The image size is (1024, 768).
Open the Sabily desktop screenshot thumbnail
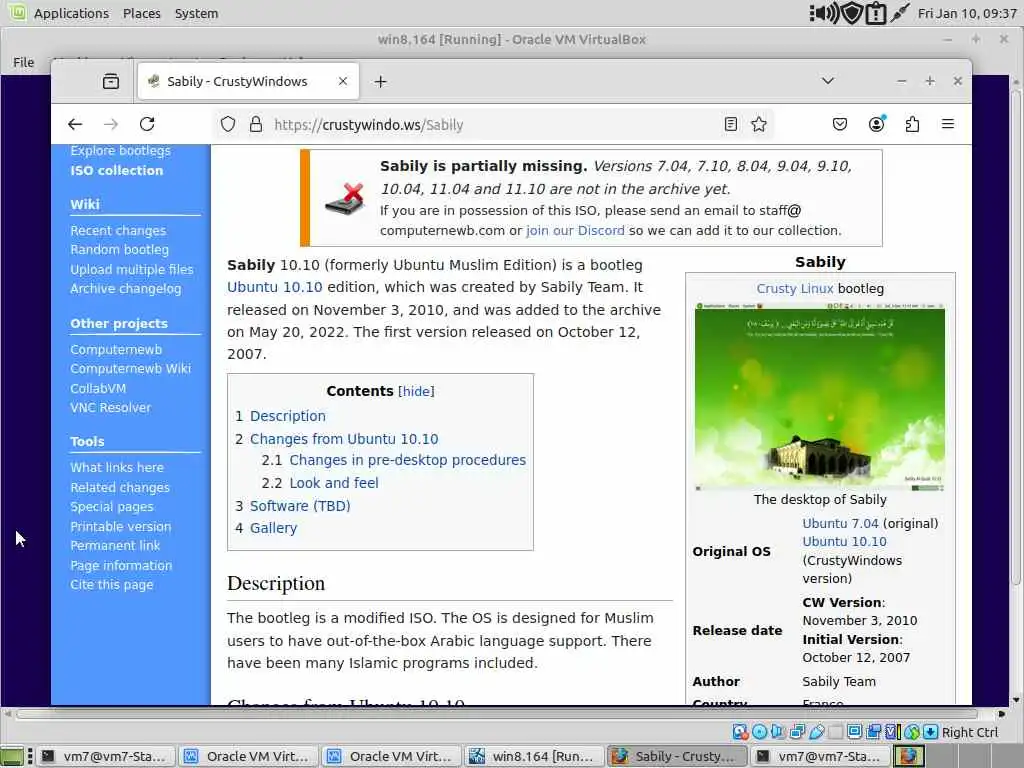tap(820, 397)
